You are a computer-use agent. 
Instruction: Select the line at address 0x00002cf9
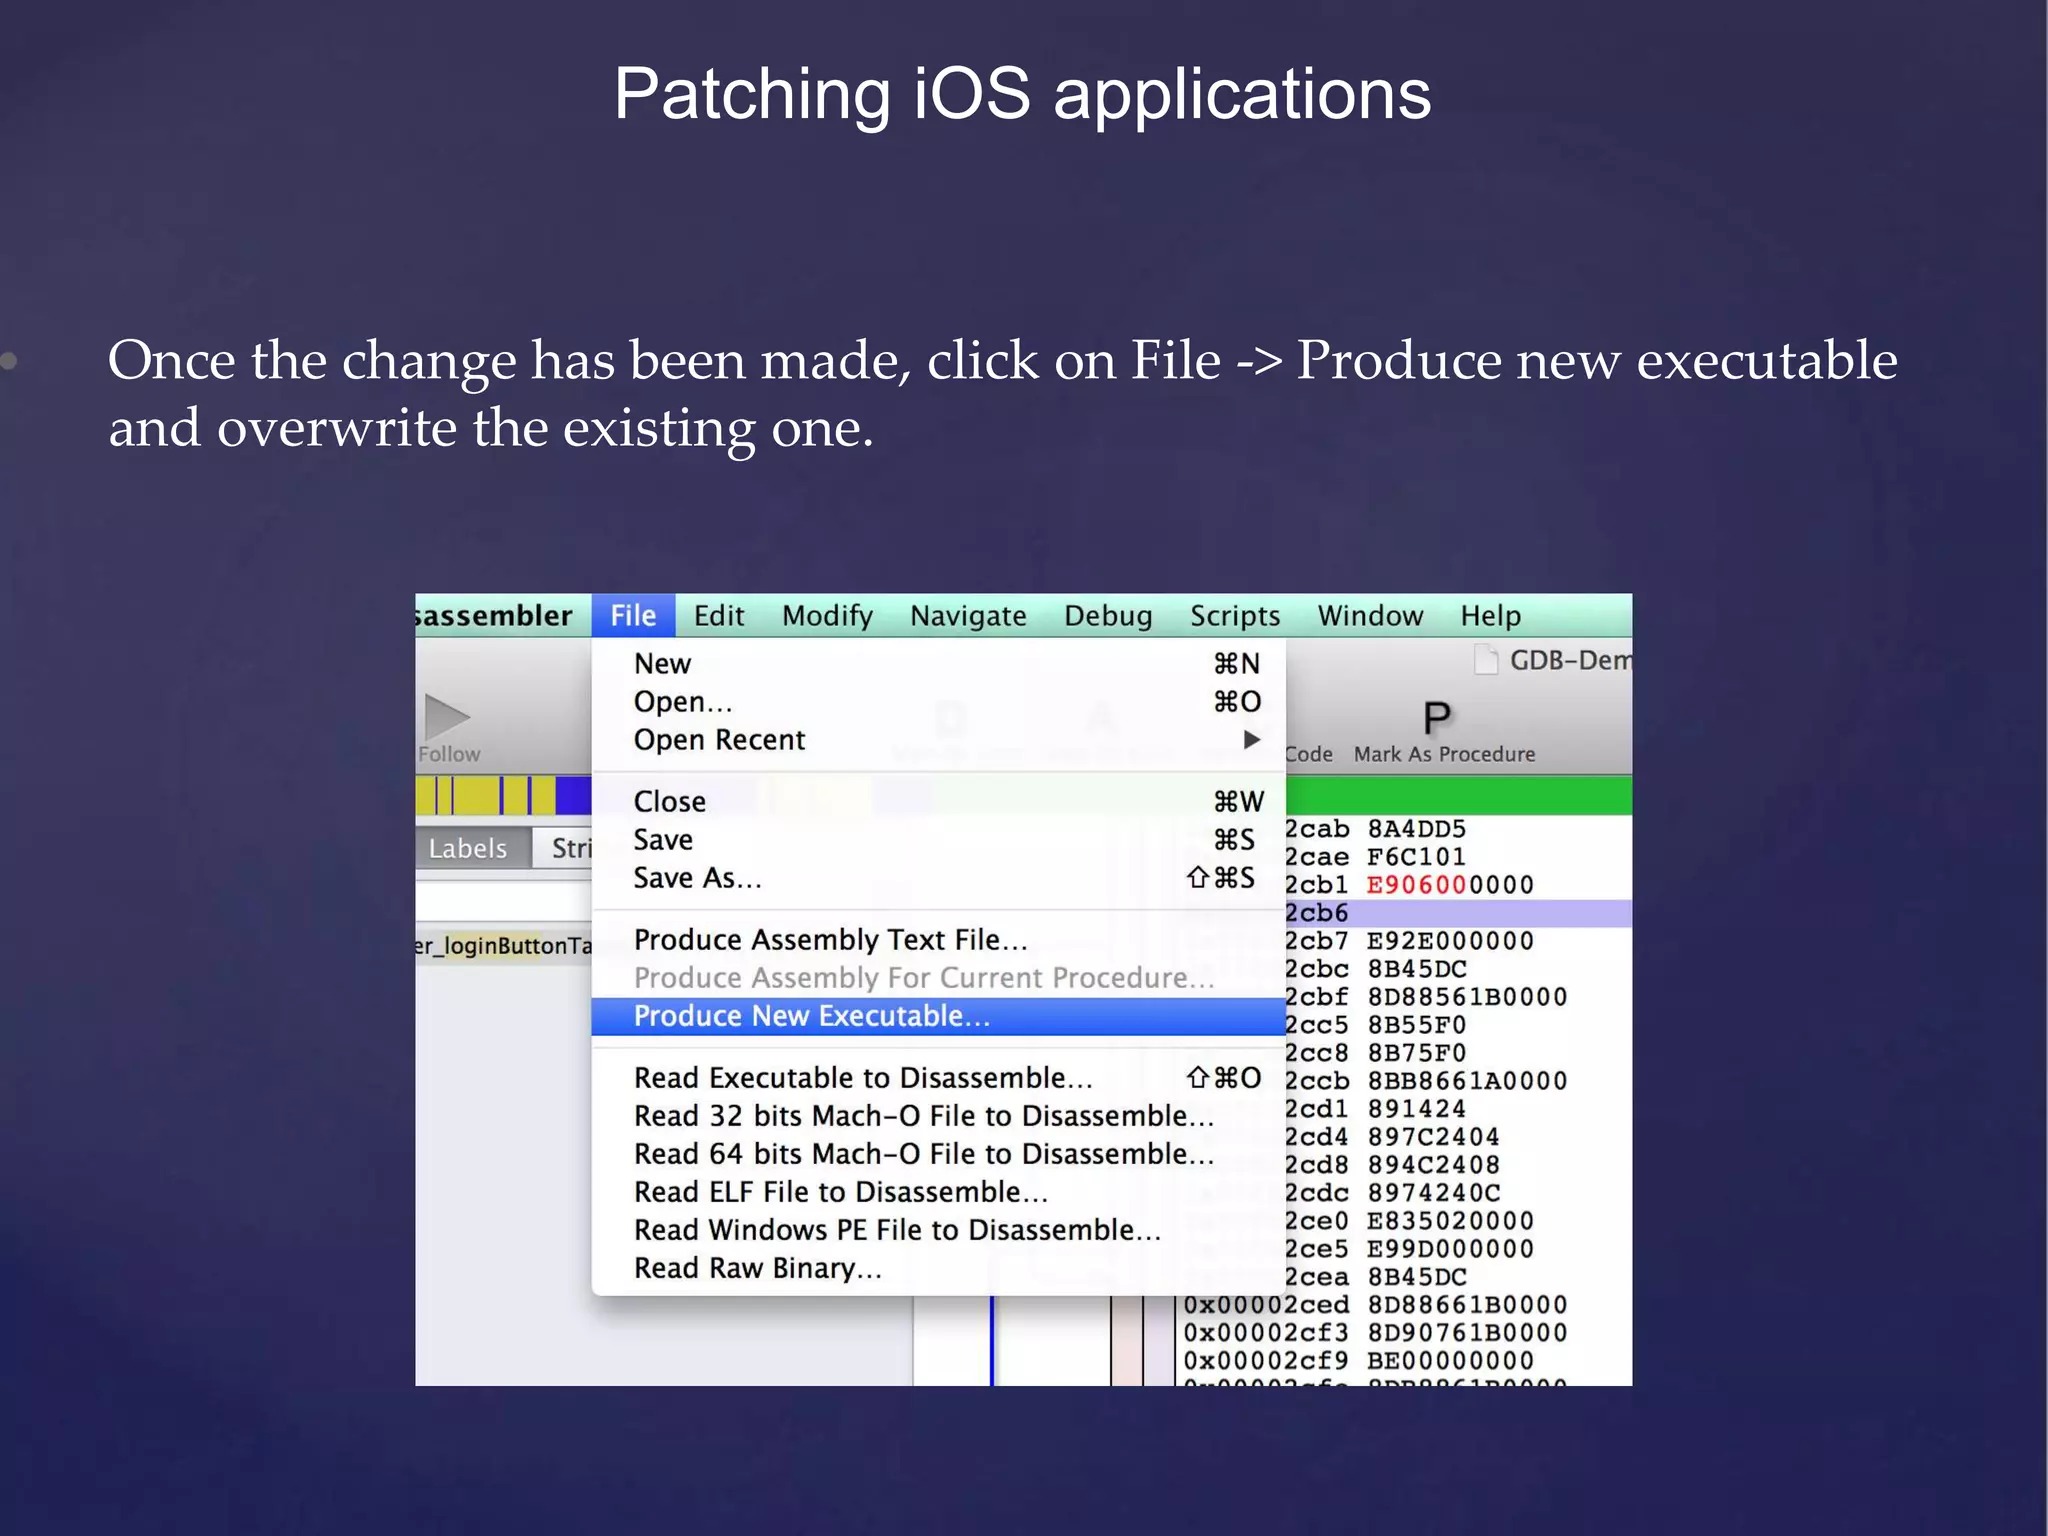point(1404,1361)
